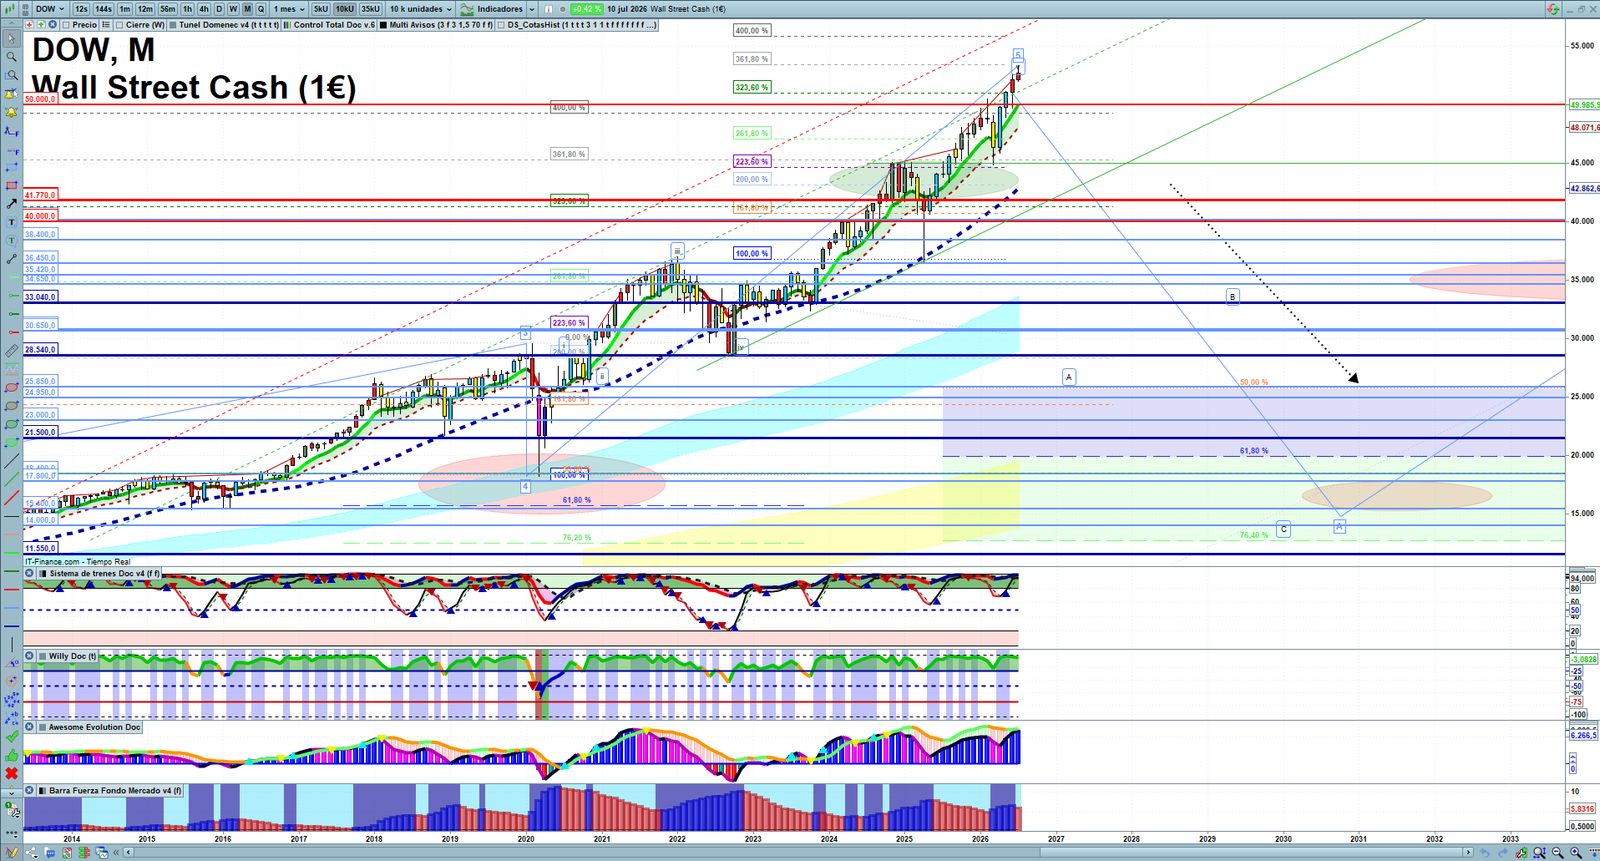Click the 50.000,0 price level label
Screen dimensions: 1600x861
click(40, 99)
